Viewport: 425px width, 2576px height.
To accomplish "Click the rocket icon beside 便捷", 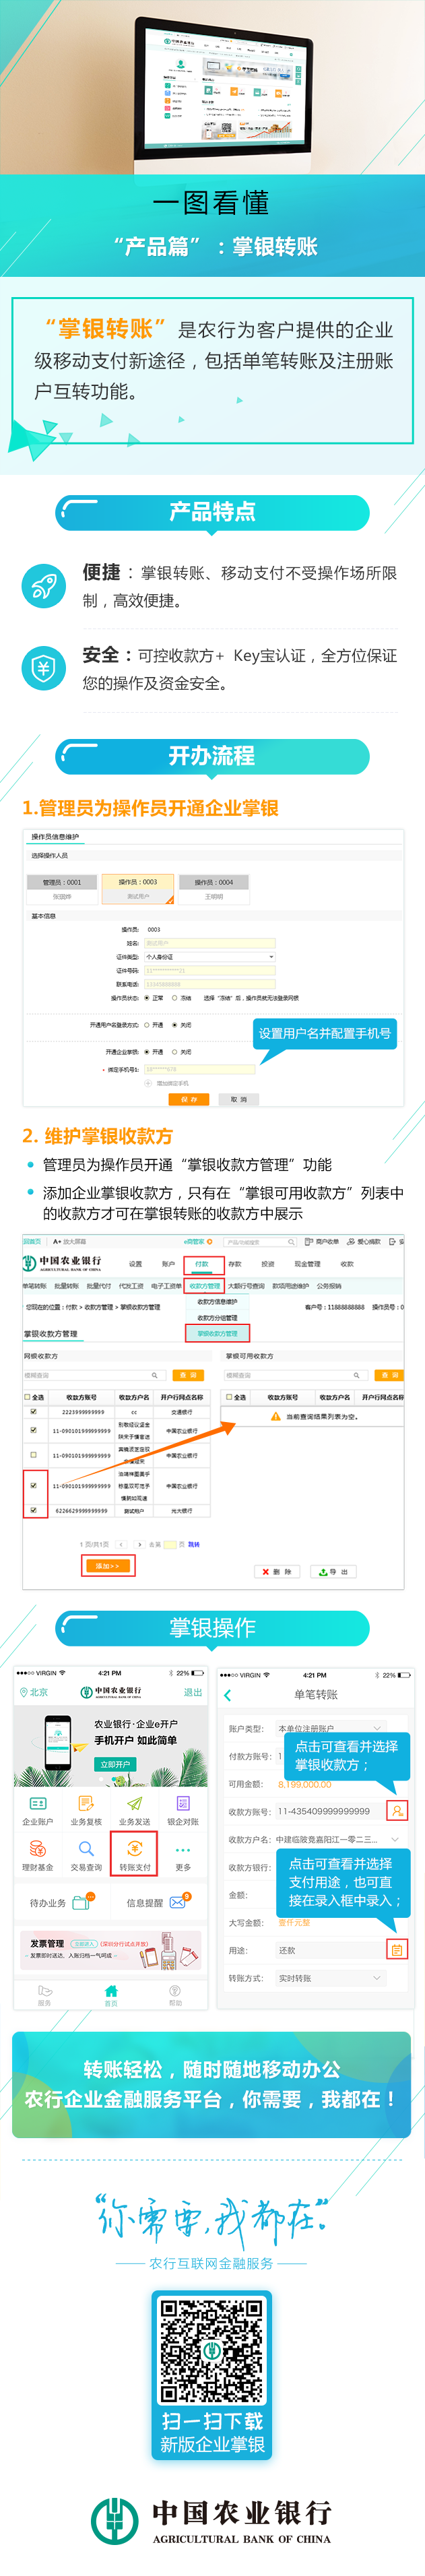I will 43,585.
